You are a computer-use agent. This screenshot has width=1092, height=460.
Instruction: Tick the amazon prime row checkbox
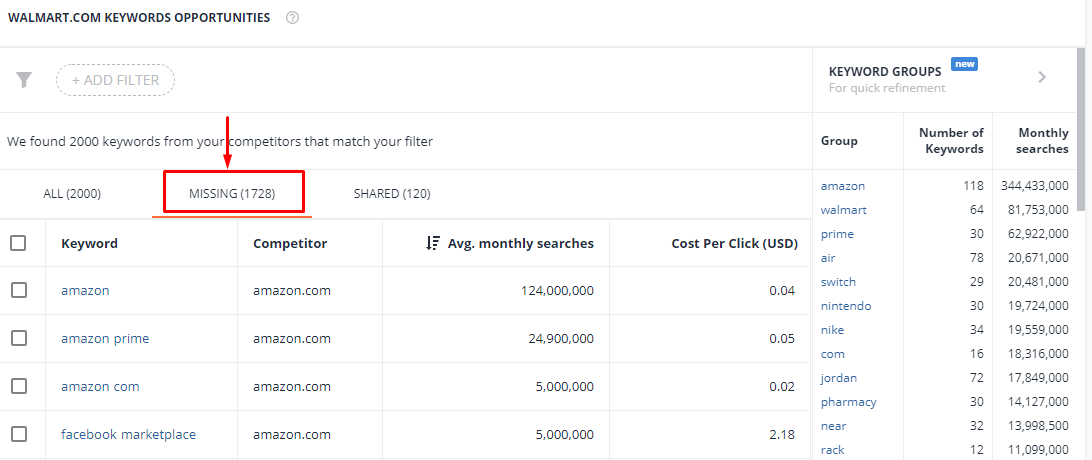tap(19, 338)
